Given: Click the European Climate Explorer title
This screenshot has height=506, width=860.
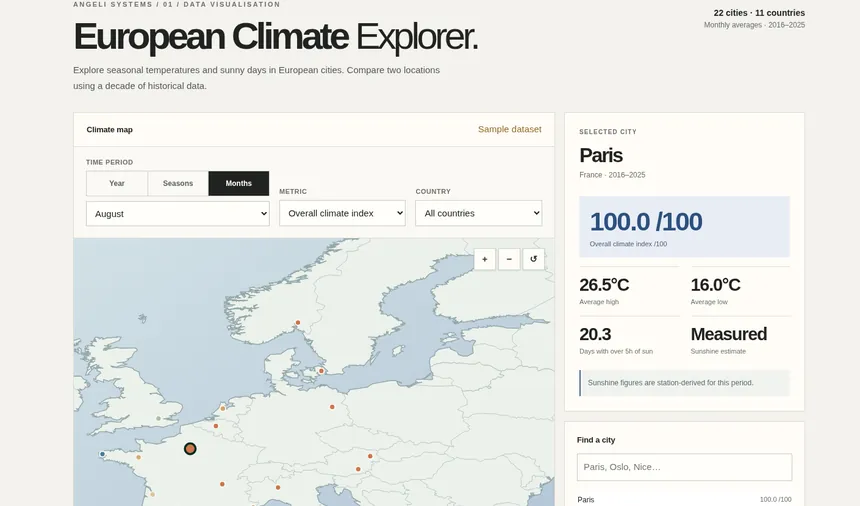Looking at the screenshot, I should tap(275, 37).
